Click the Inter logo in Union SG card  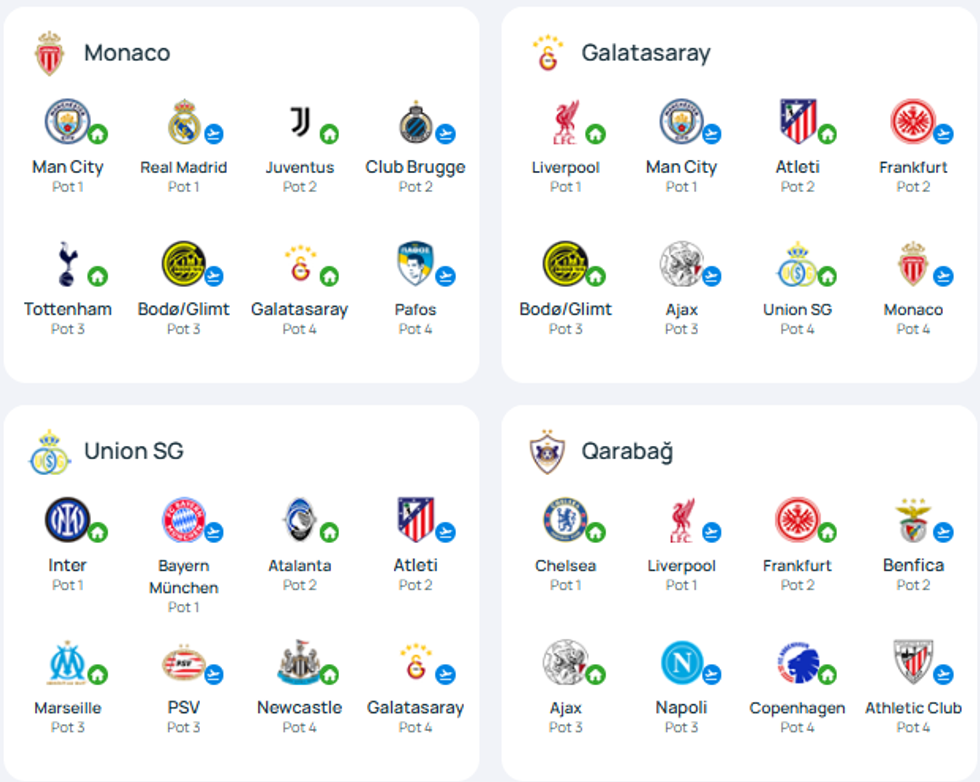66,521
